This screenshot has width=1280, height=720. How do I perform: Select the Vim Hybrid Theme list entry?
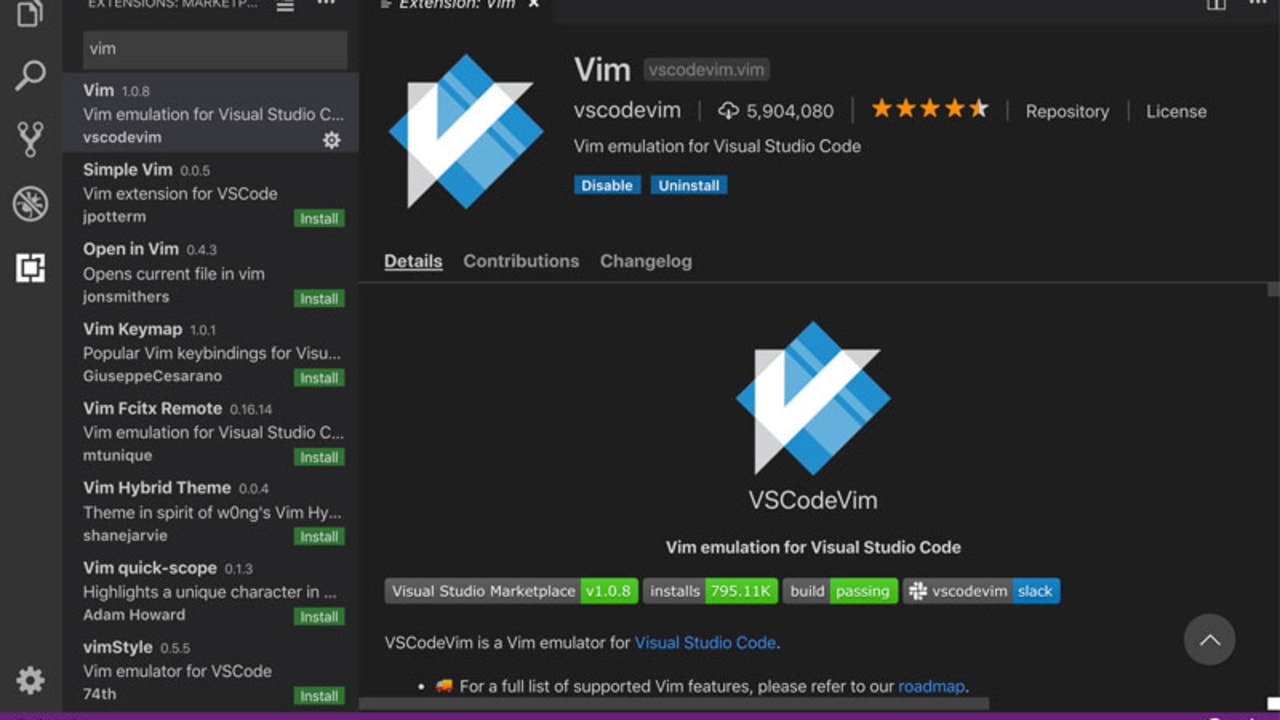click(x=211, y=510)
